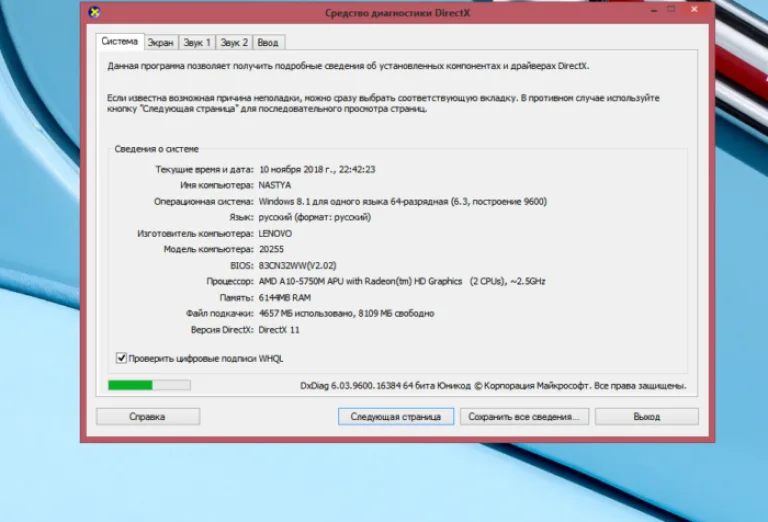Click the intro line starting Данная программа позволяет
This screenshot has width=768, height=522.
click(348, 66)
